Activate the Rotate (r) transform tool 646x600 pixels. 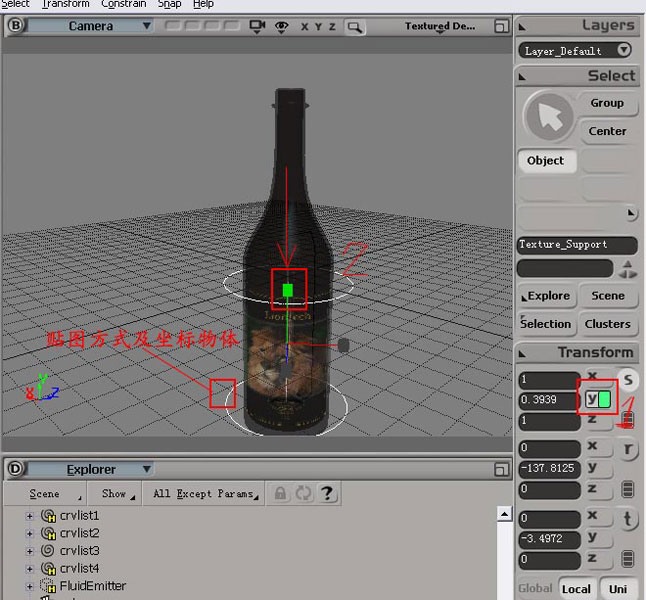pos(628,449)
